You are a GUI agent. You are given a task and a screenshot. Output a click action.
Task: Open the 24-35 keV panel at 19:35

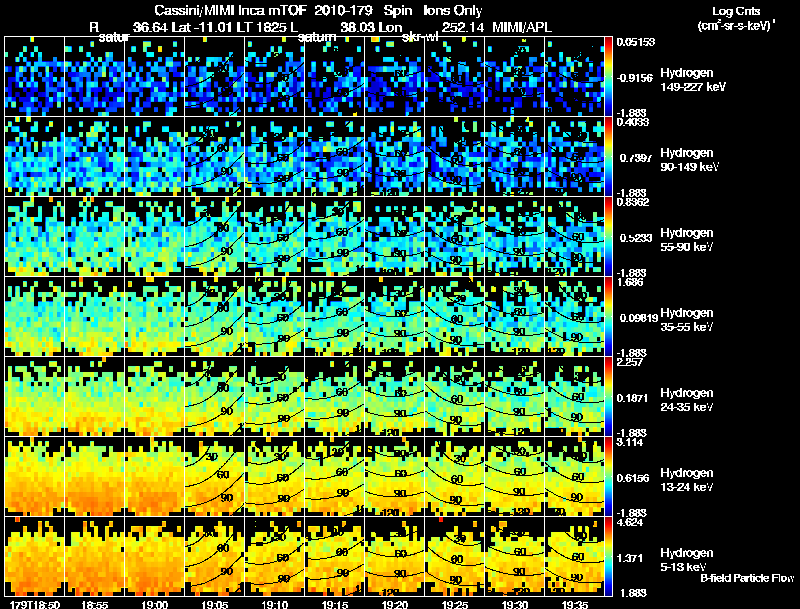[574, 396]
